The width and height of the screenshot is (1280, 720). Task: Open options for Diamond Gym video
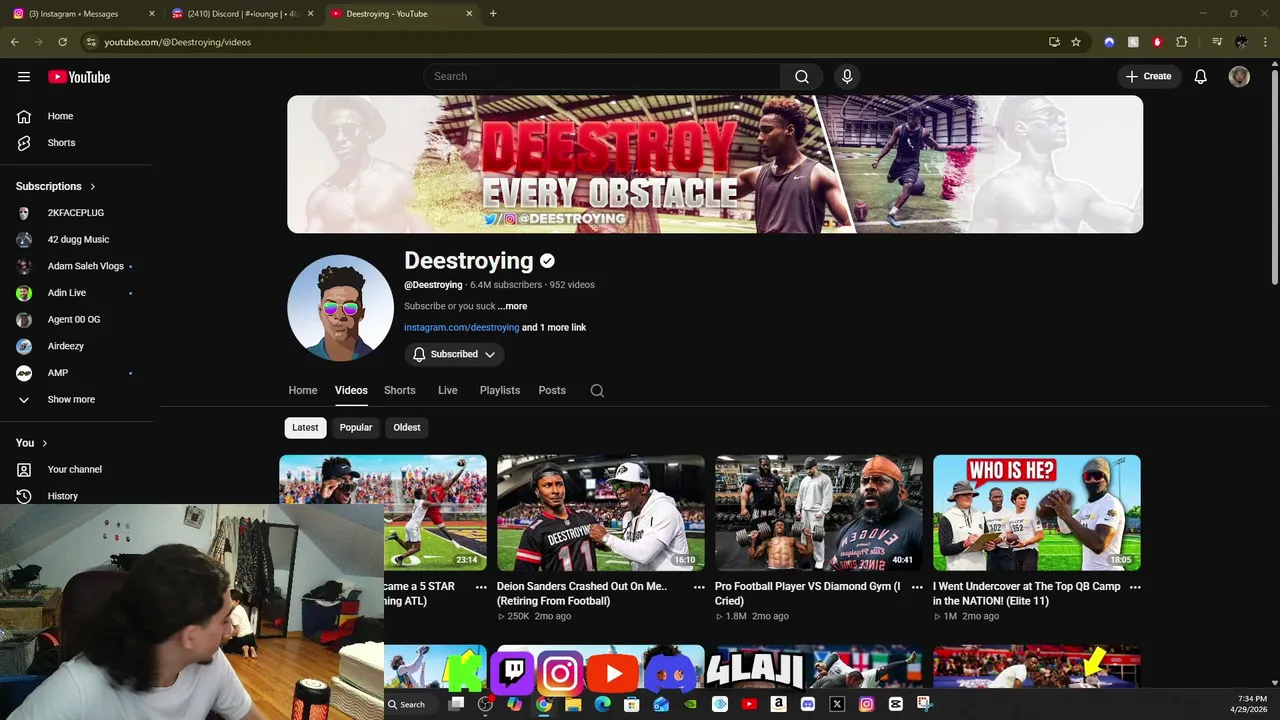[917, 587]
